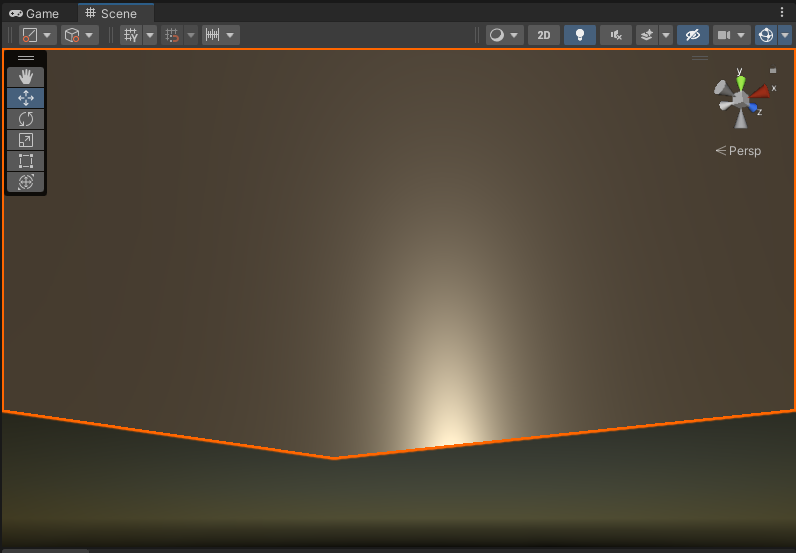Select the Hand view tool
Screen dimensions: 796x553
(x=26, y=77)
